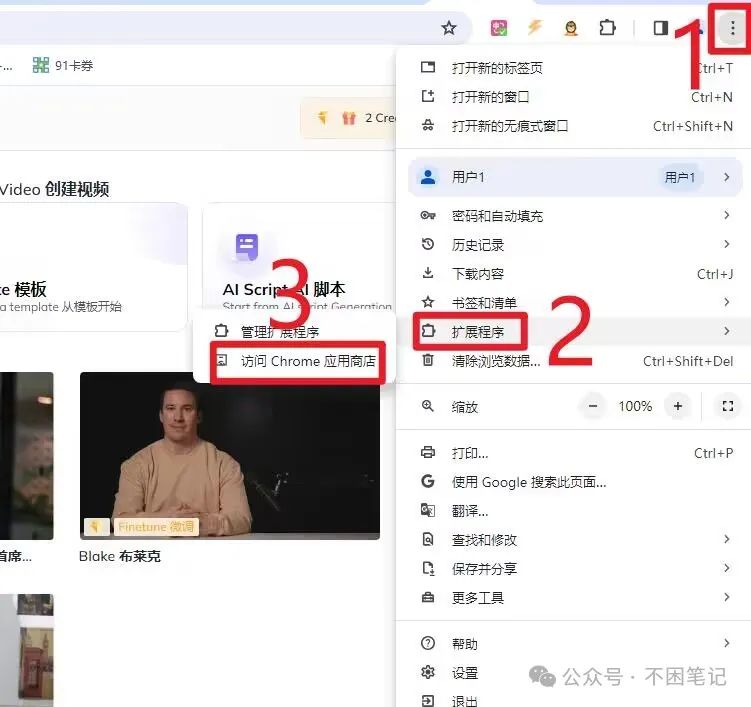Viewport: 751px width, 707px height.
Task: Select 打开新的窗口 menu item
Action: click(574, 97)
